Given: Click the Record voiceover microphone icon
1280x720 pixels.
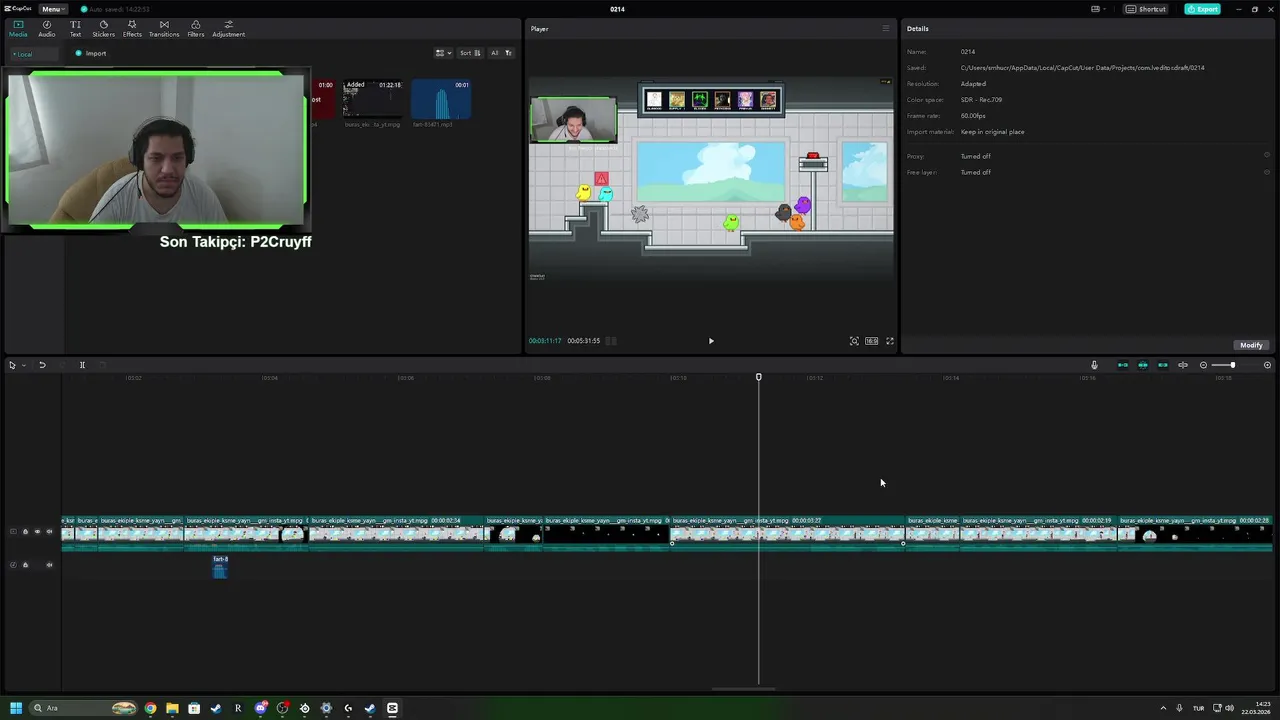Looking at the screenshot, I should pyautogui.click(x=1094, y=365).
